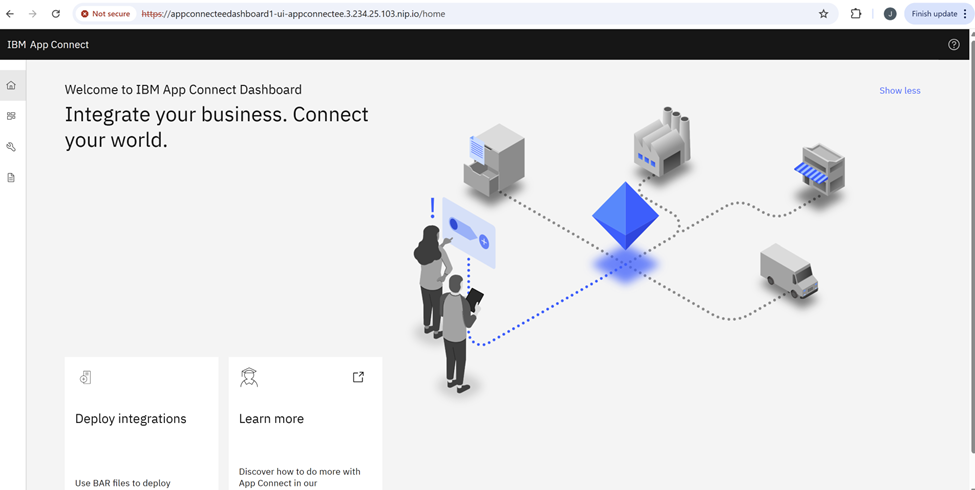The width and height of the screenshot is (975, 490).
Task: Click the BAR file icon on Deploy card
Action: pyautogui.click(x=86, y=377)
